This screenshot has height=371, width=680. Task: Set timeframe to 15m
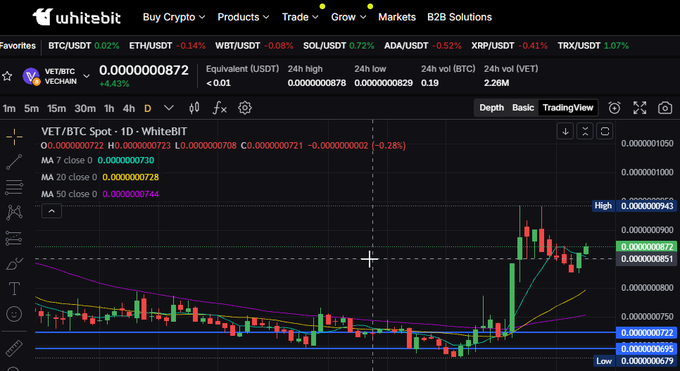click(x=57, y=108)
